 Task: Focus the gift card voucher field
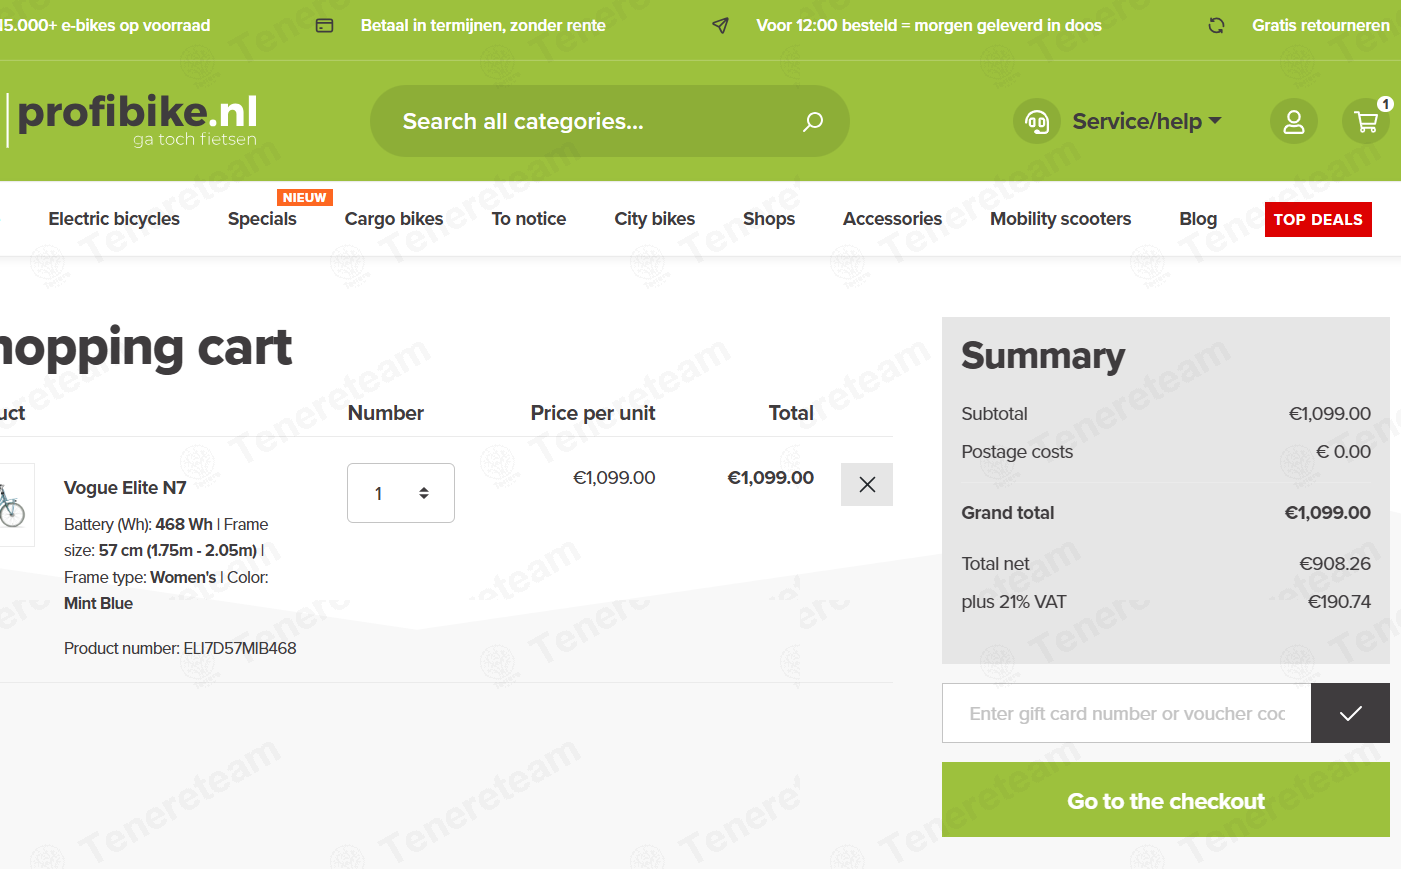click(1126, 713)
